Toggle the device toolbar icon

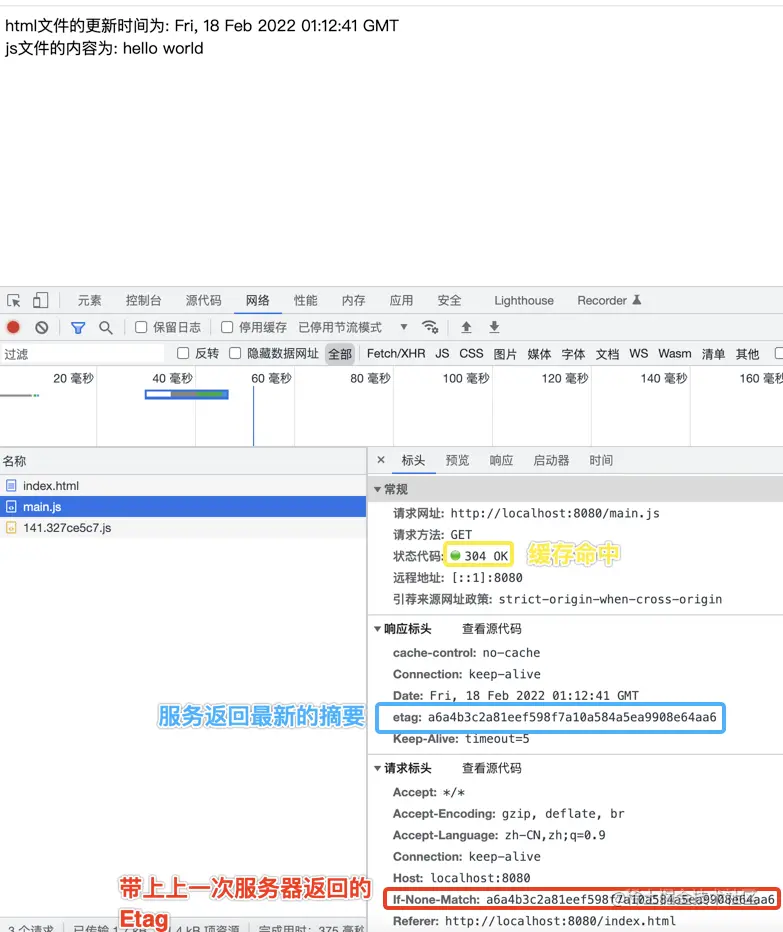click(x=40, y=300)
